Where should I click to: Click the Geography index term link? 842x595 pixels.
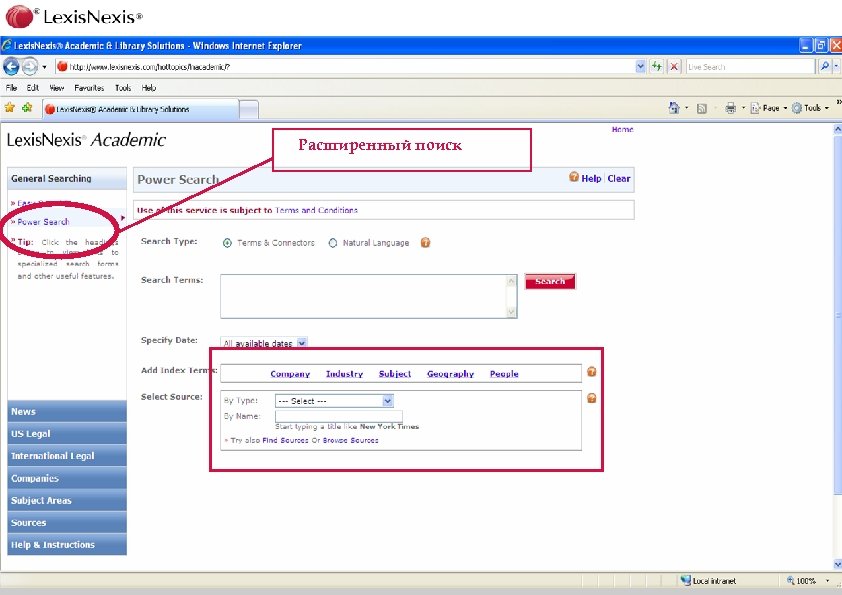(x=450, y=374)
